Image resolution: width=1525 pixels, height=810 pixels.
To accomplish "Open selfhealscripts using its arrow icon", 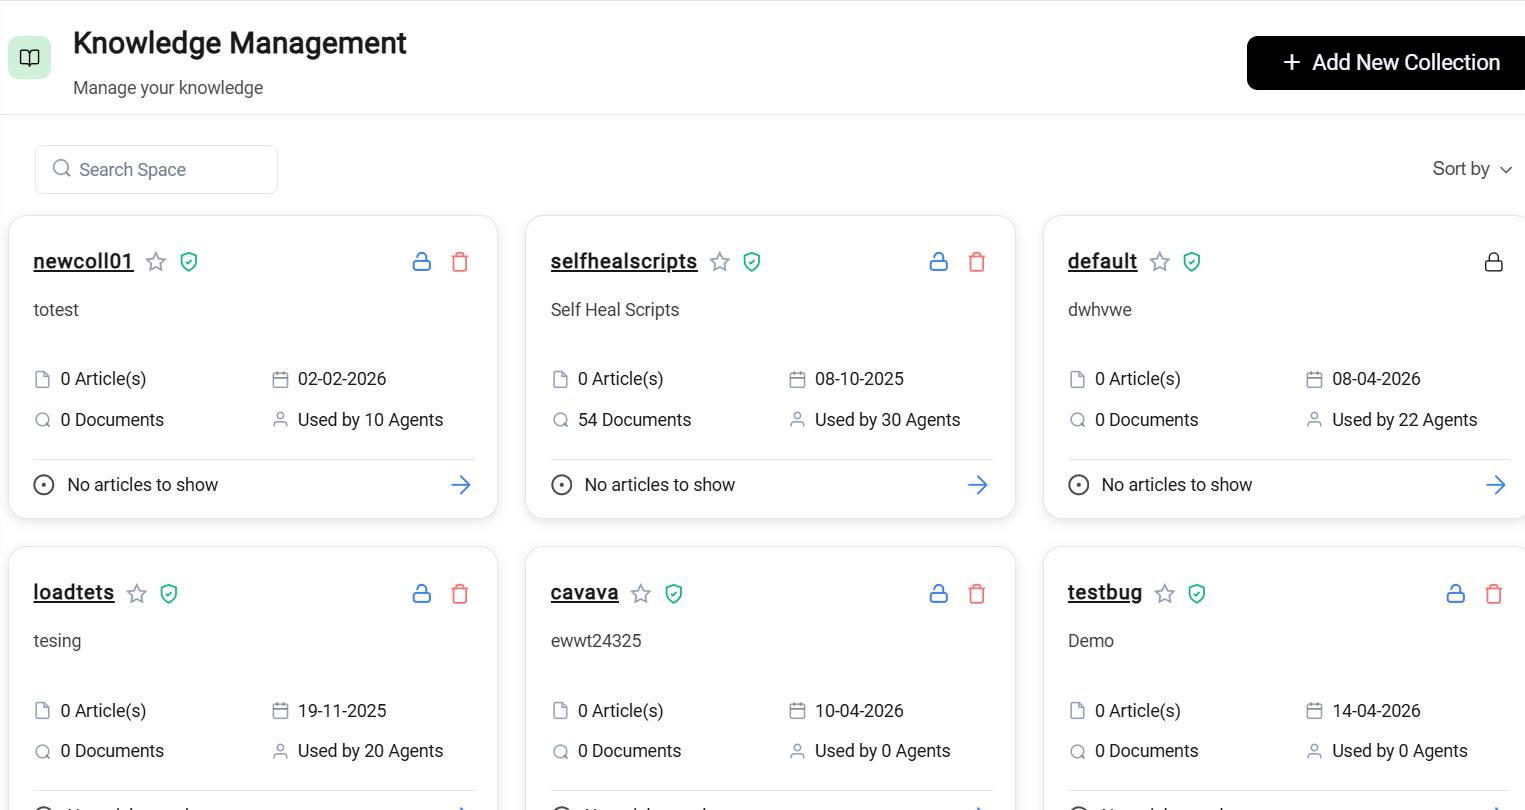I will tap(978, 485).
